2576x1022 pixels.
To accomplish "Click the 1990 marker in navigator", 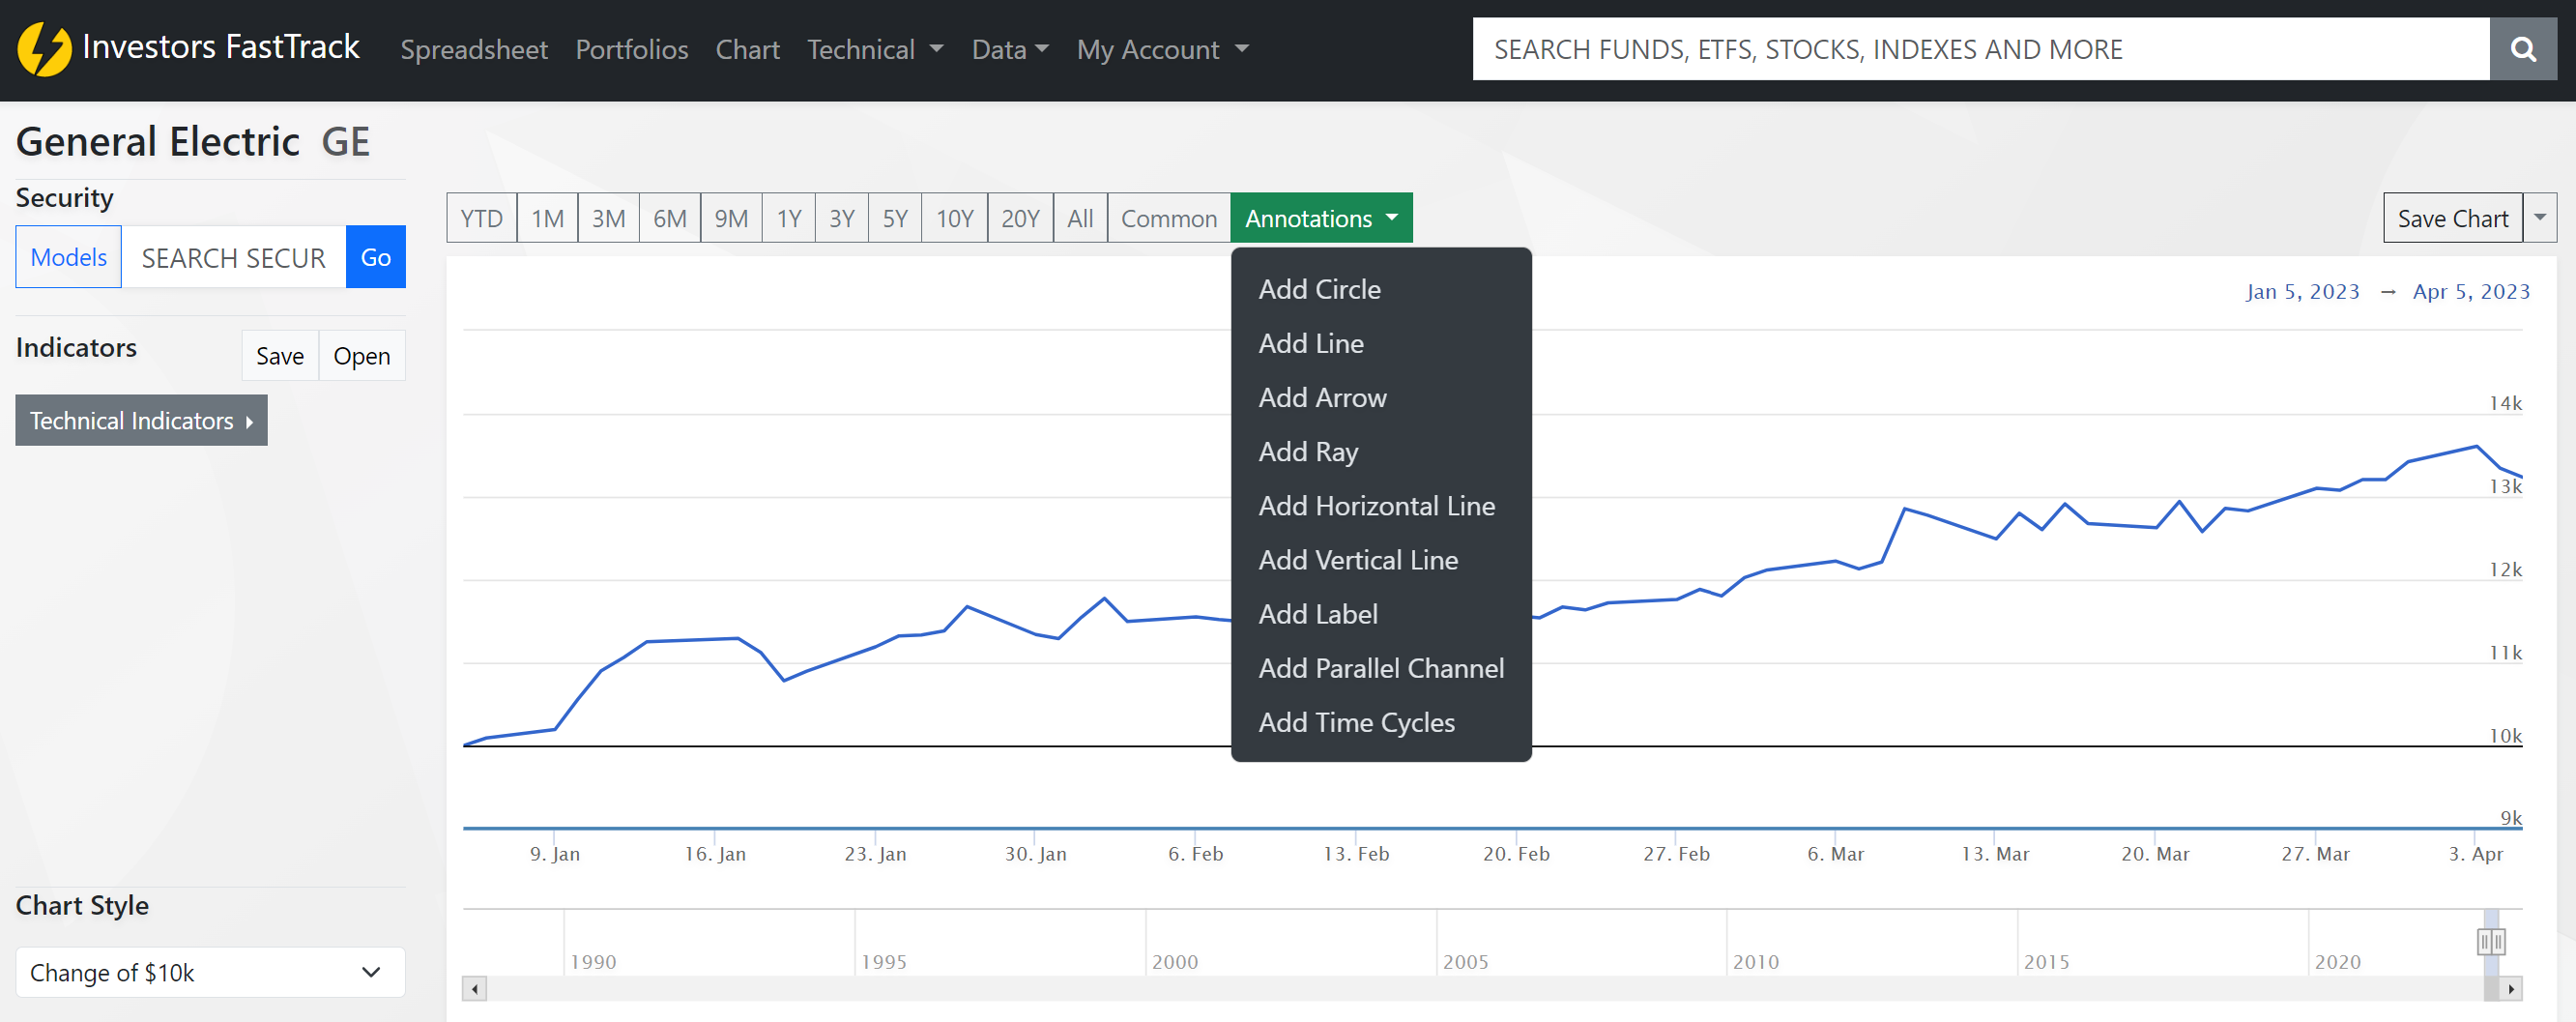I will click(593, 962).
